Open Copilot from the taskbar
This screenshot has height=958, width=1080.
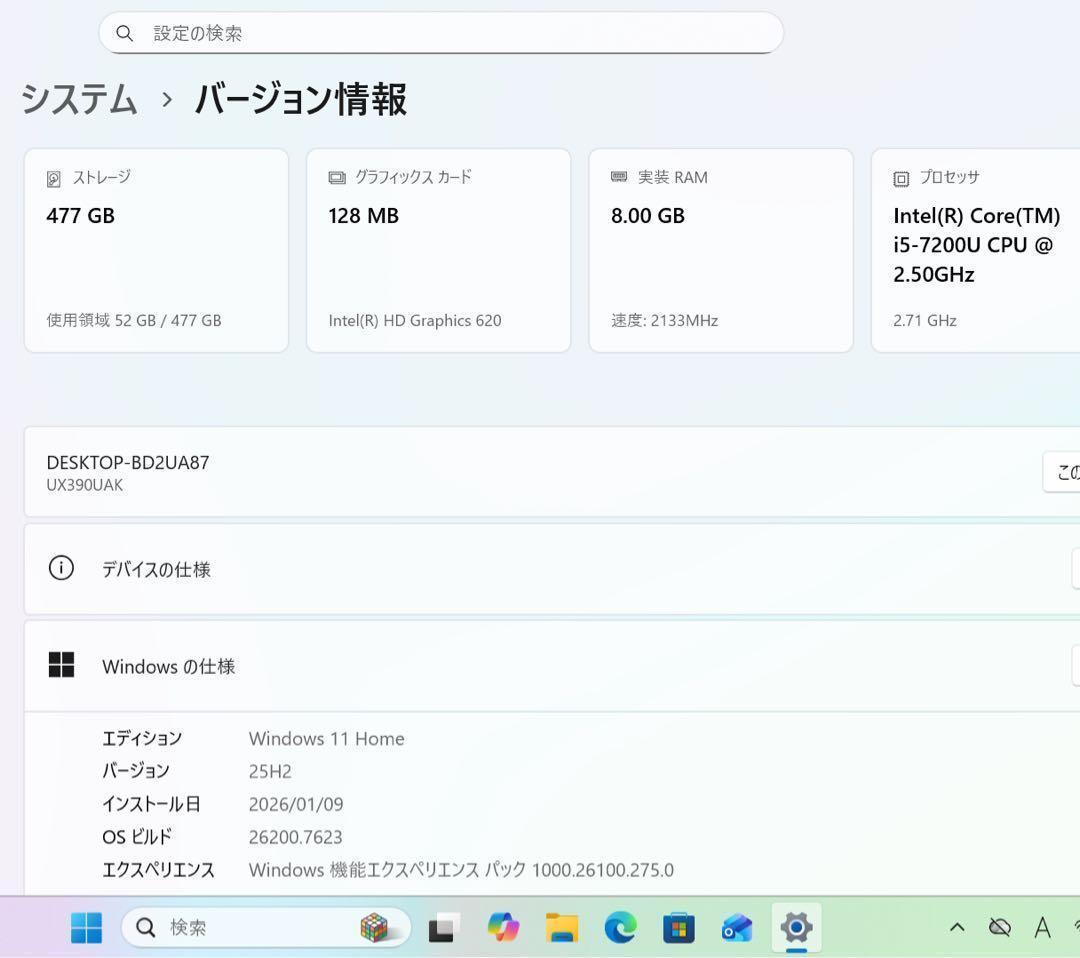[503, 928]
